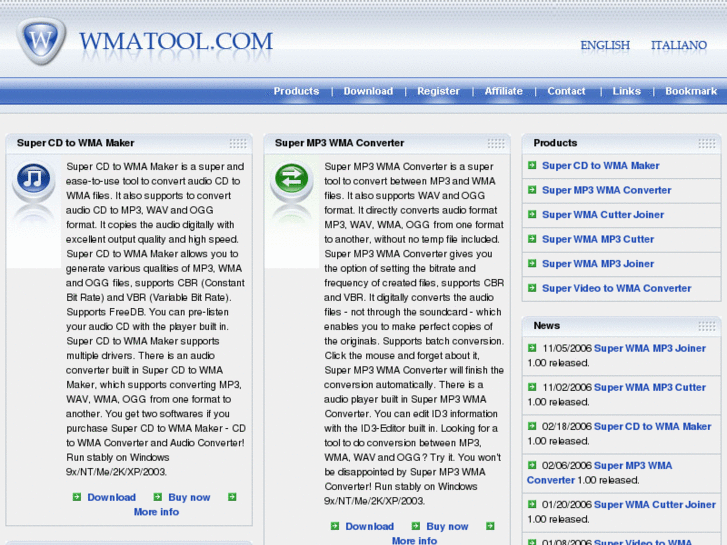Select Bookmark in the navigation bar
Image resolution: width=727 pixels, height=545 pixels.
pyautogui.click(x=691, y=91)
